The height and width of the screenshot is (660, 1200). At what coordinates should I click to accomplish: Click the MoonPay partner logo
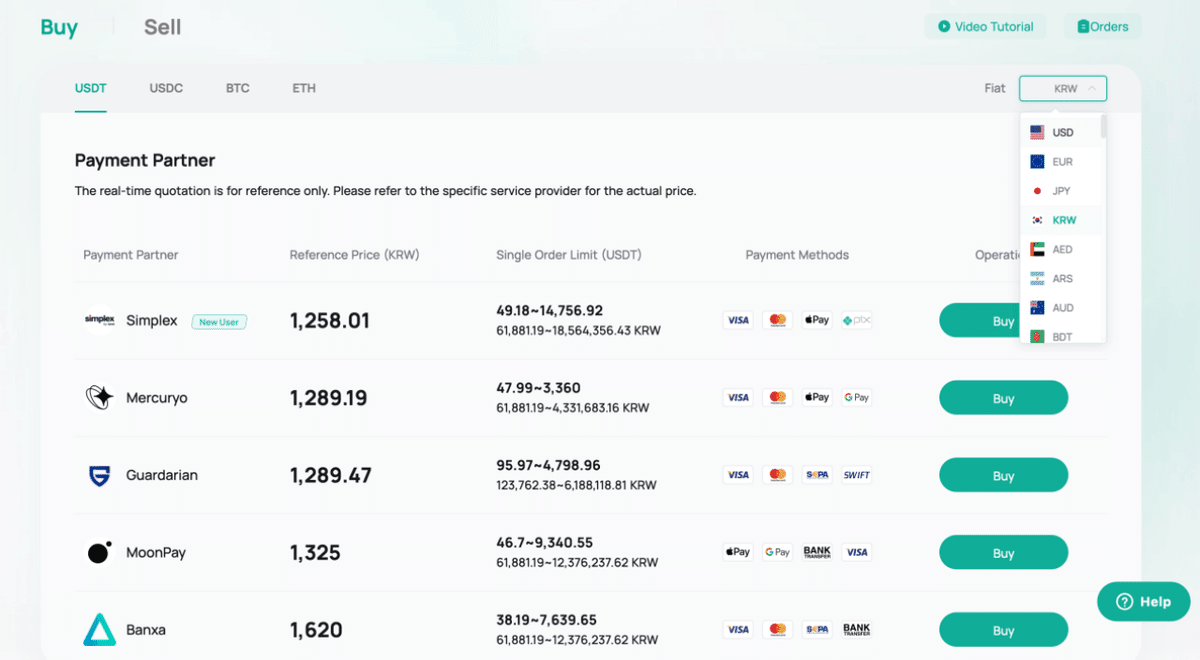(x=100, y=553)
